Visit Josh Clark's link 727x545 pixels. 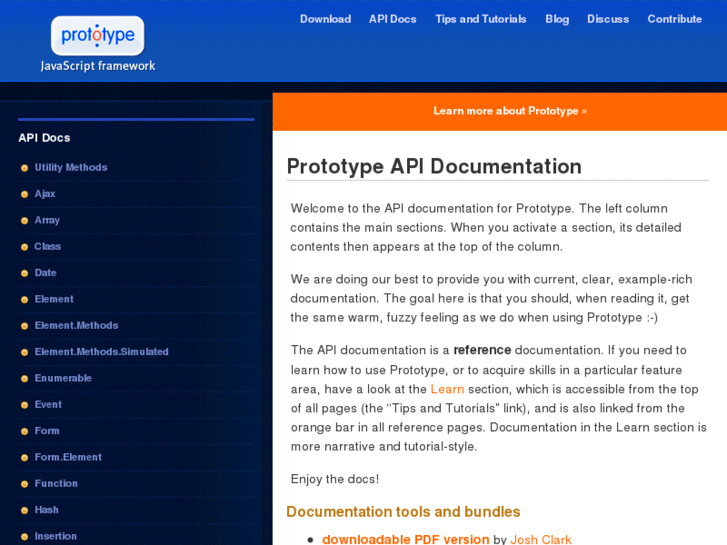(541, 539)
